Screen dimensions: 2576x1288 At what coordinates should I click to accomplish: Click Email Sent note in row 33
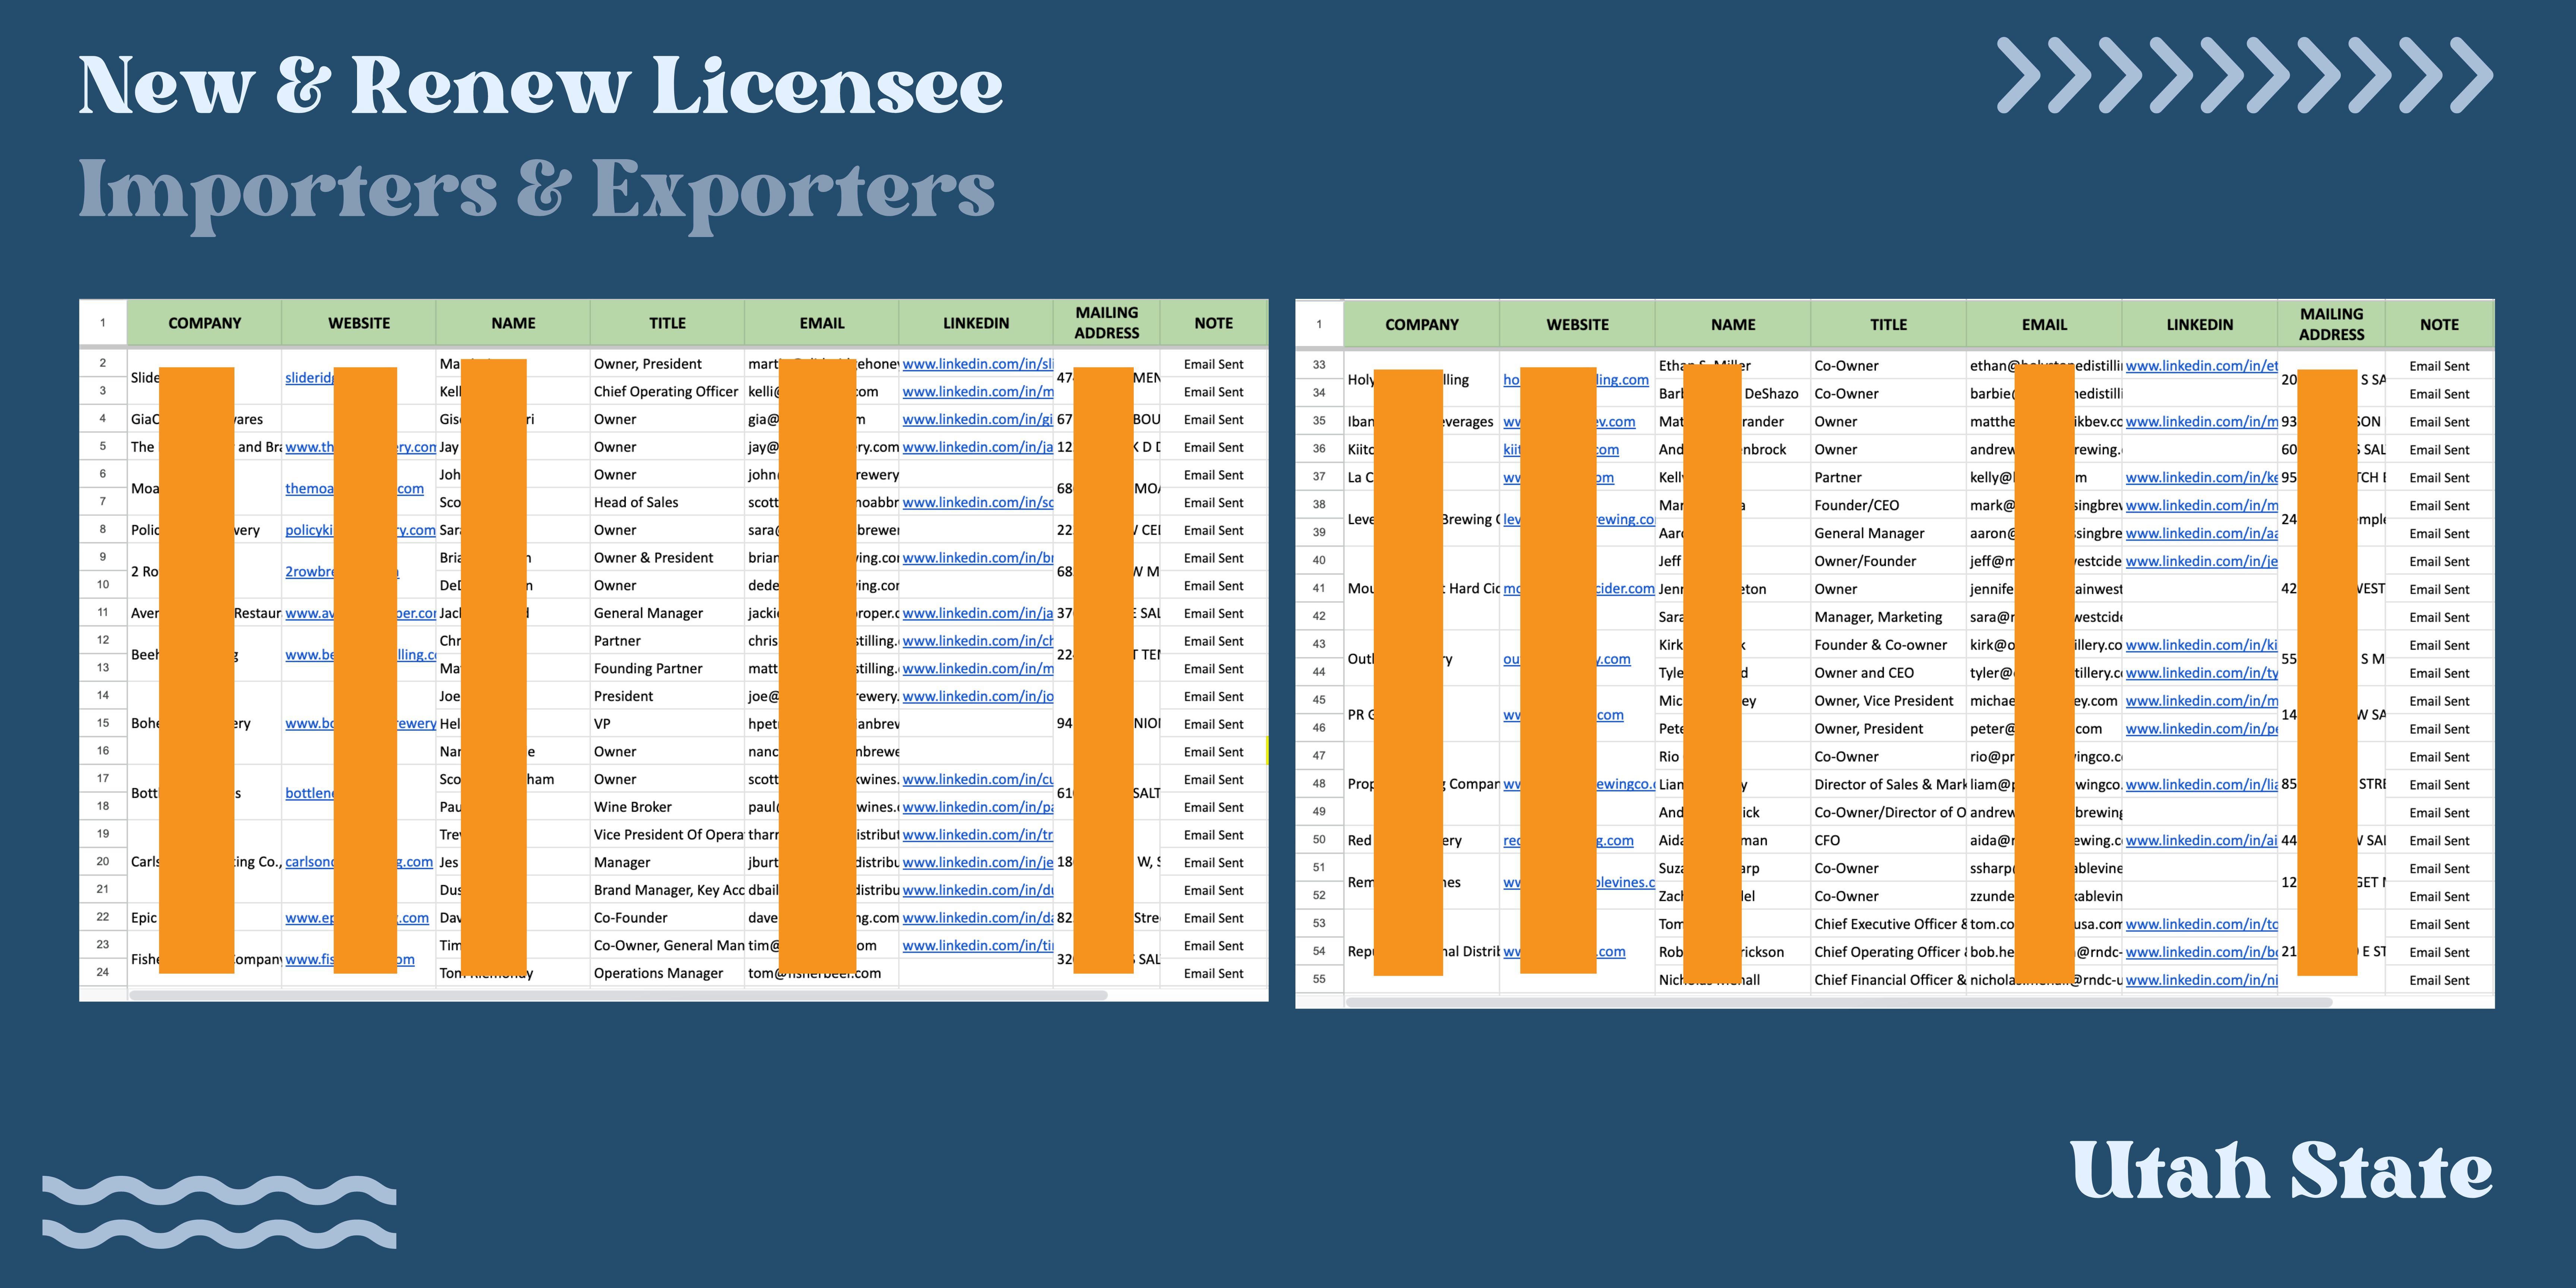[x=2438, y=366]
